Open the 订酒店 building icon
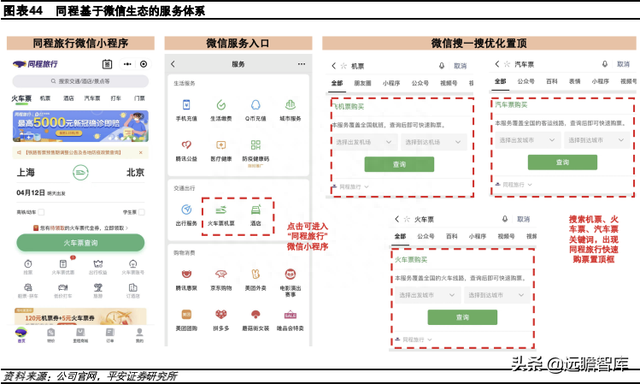The width and height of the screenshot is (640, 384). point(133,287)
